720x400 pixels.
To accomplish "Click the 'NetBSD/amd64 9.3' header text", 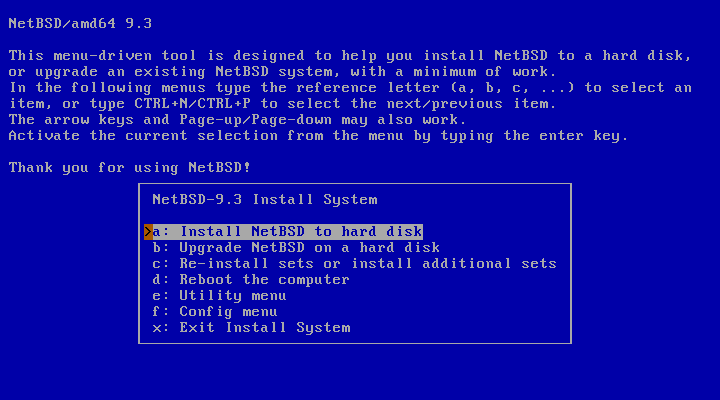I will coord(80,24).
